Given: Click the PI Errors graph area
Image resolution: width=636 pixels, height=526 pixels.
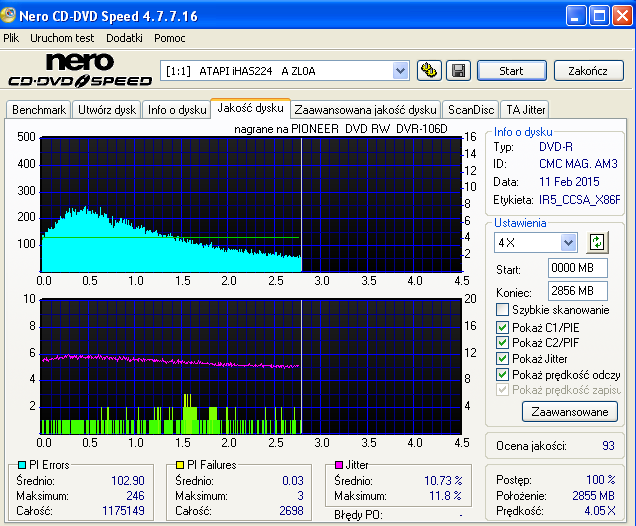Looking at the screenshot, I should [x=251, y=205].
